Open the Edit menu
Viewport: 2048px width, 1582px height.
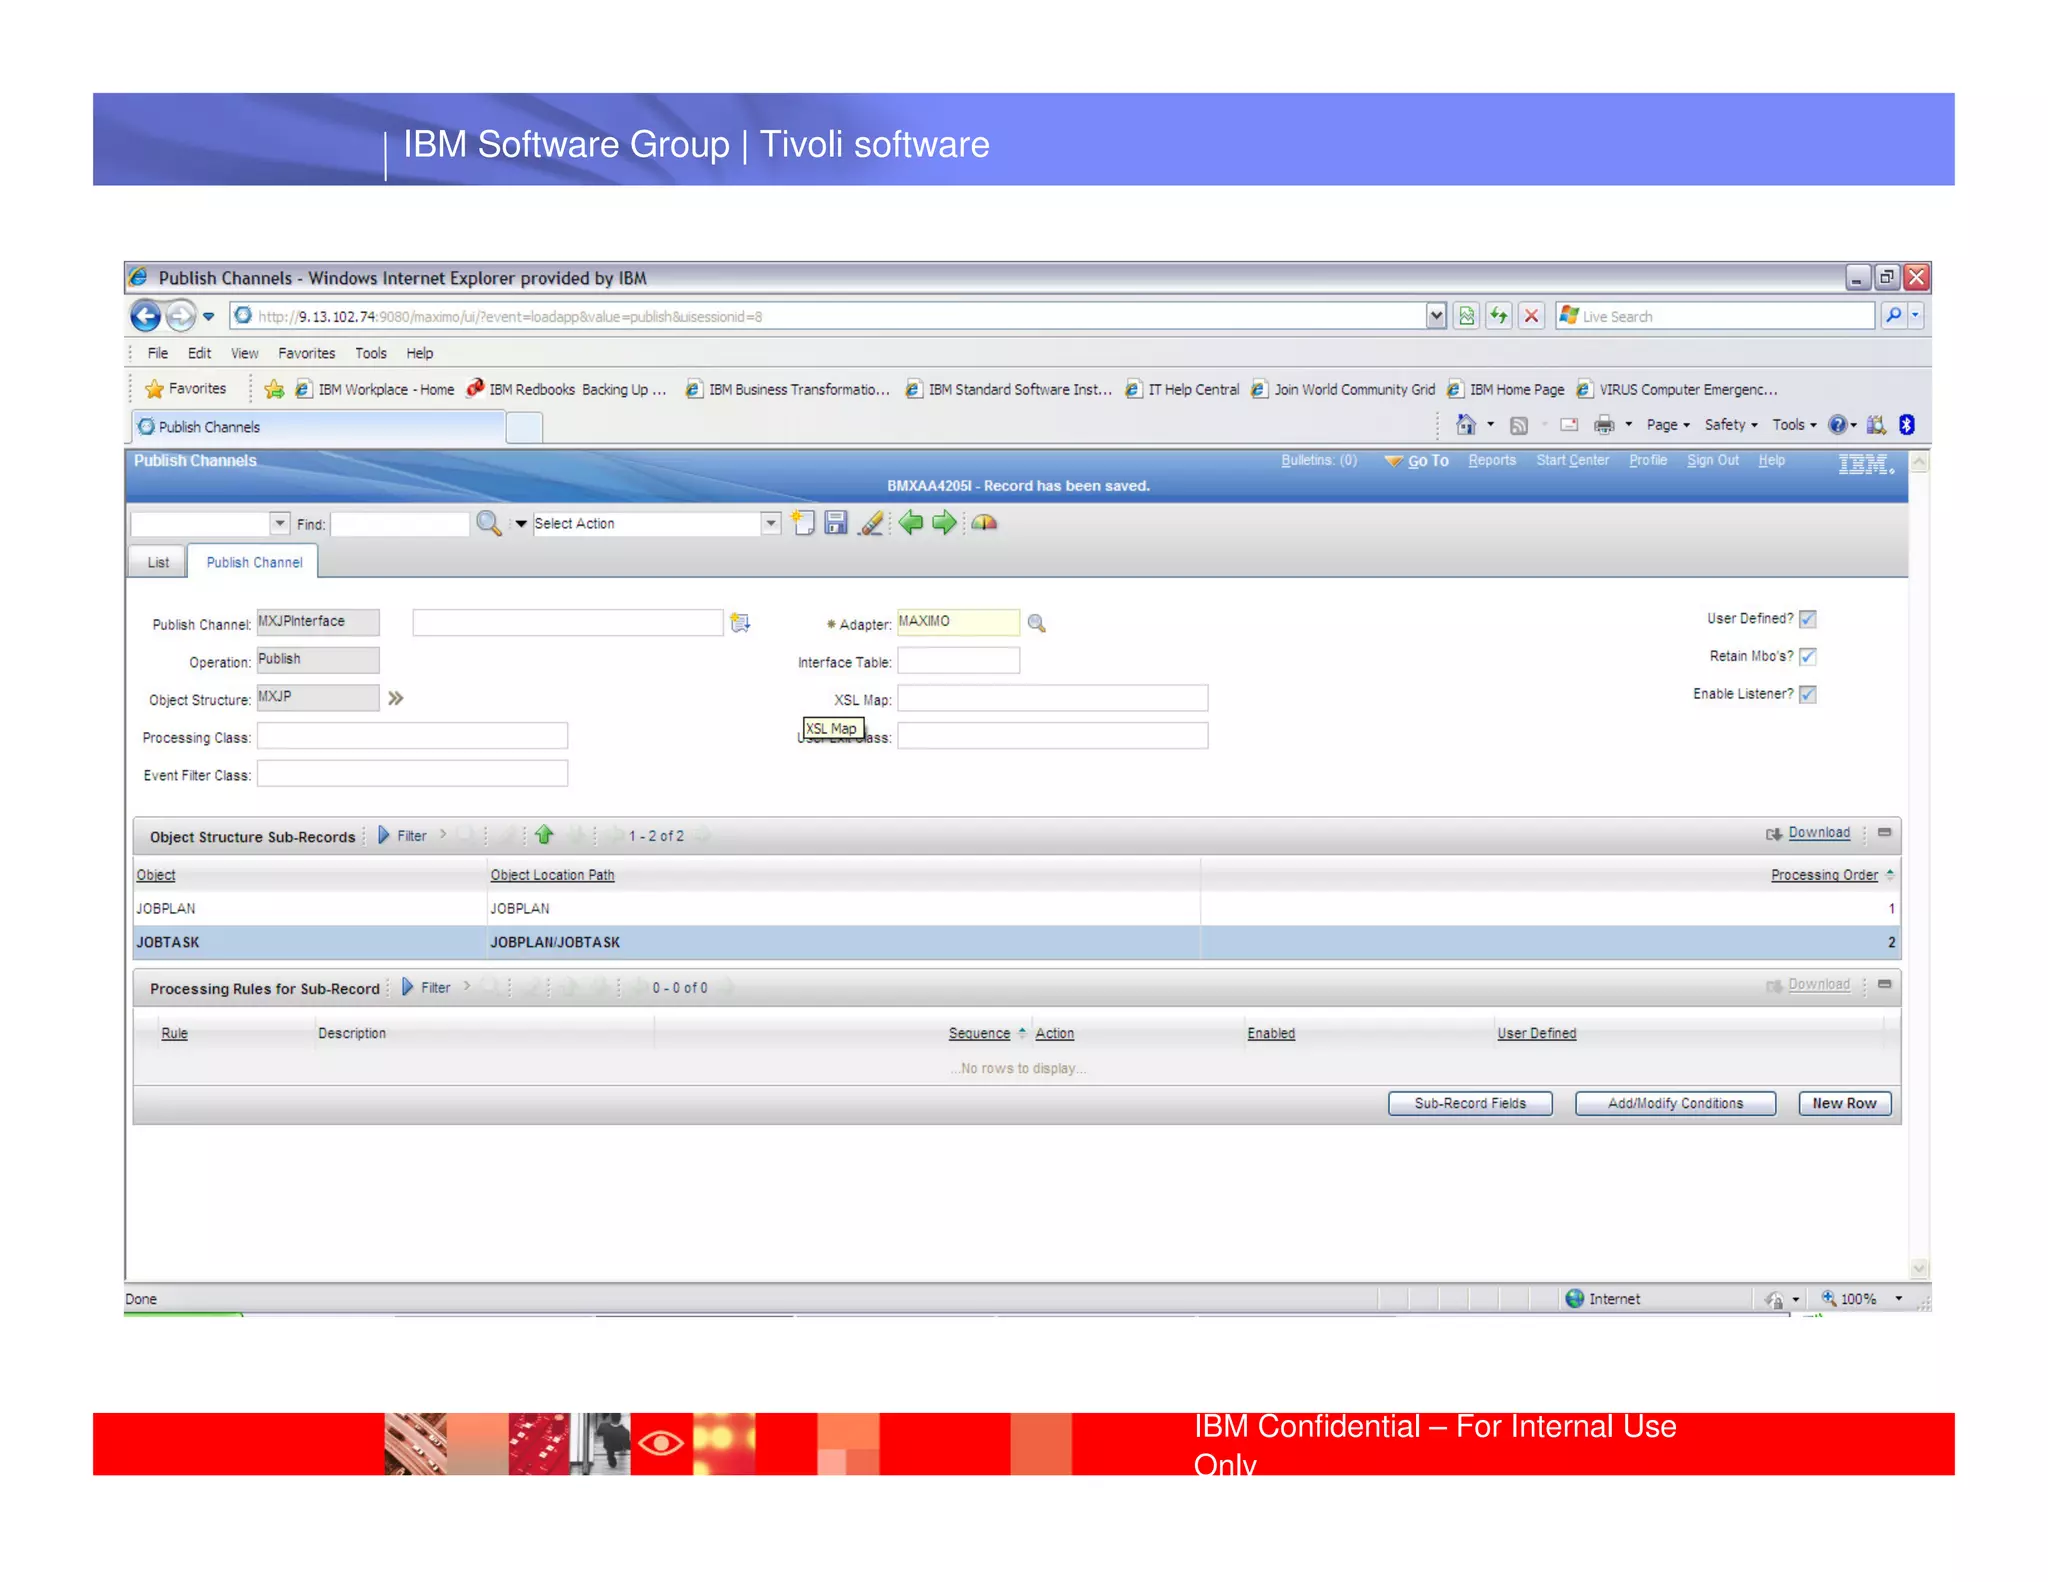[199, 353]
